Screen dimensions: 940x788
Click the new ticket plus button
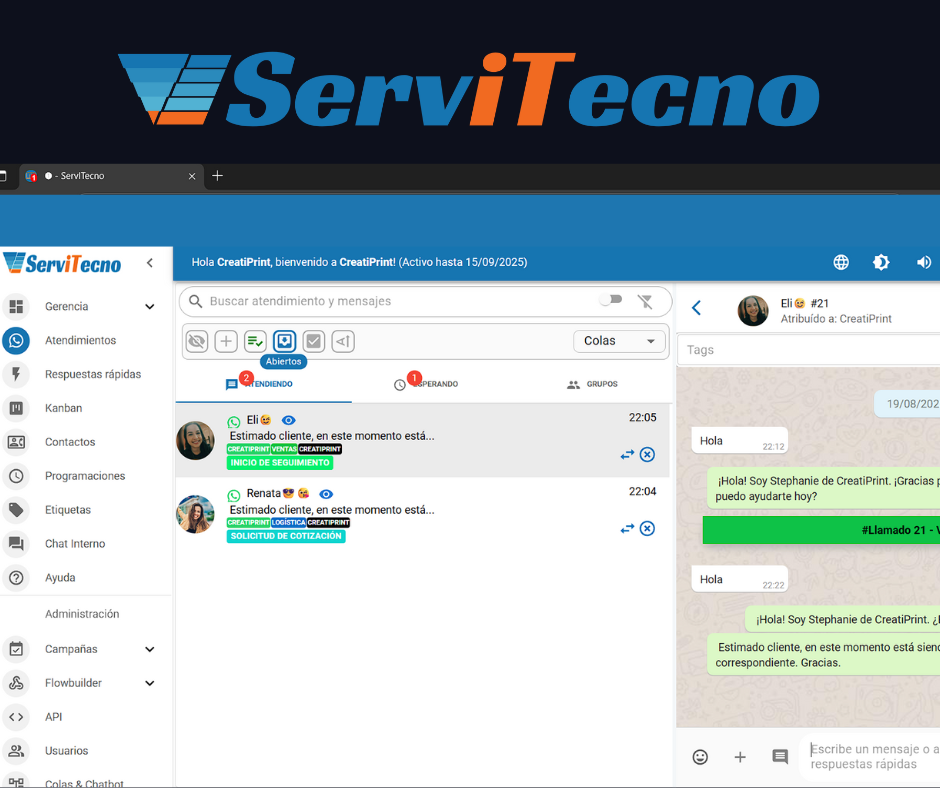pos(226,341)
